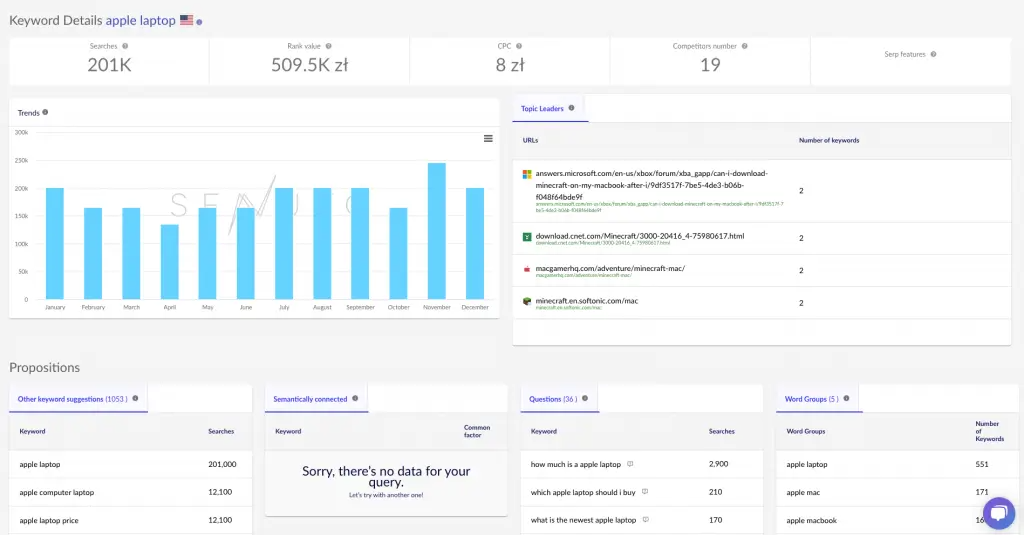1024x535 pixels.
Task: Click the 201K searches value
Action: (109, 65)
